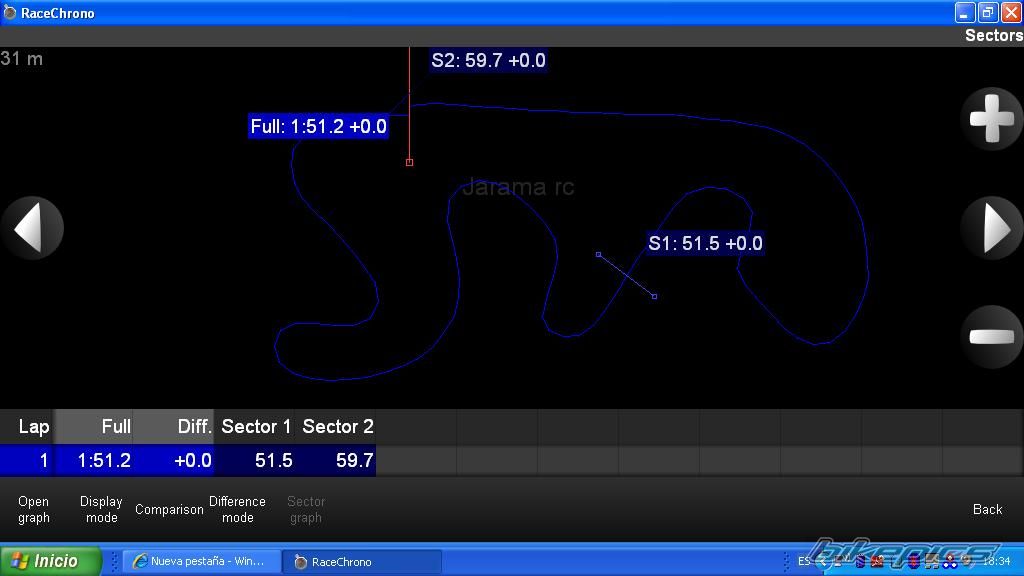The height and width of the screenshot is (576, 1024).
Task: Click the Back button
Action: (x=987, y=509)
